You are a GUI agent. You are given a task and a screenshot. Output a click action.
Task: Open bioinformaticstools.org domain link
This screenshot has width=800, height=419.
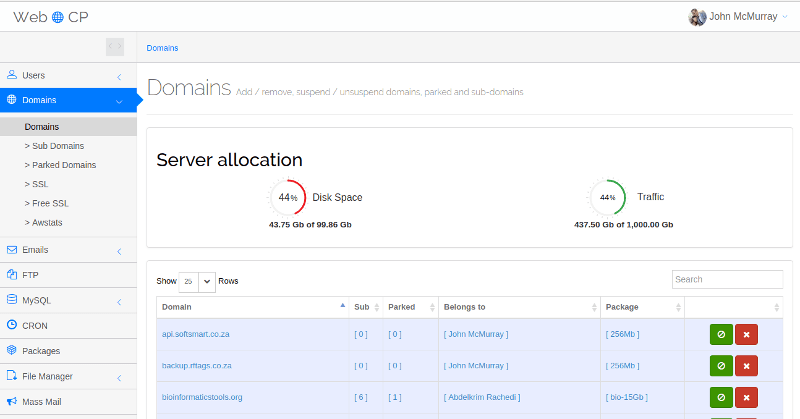pyautogui.click(x=202, y=397)
